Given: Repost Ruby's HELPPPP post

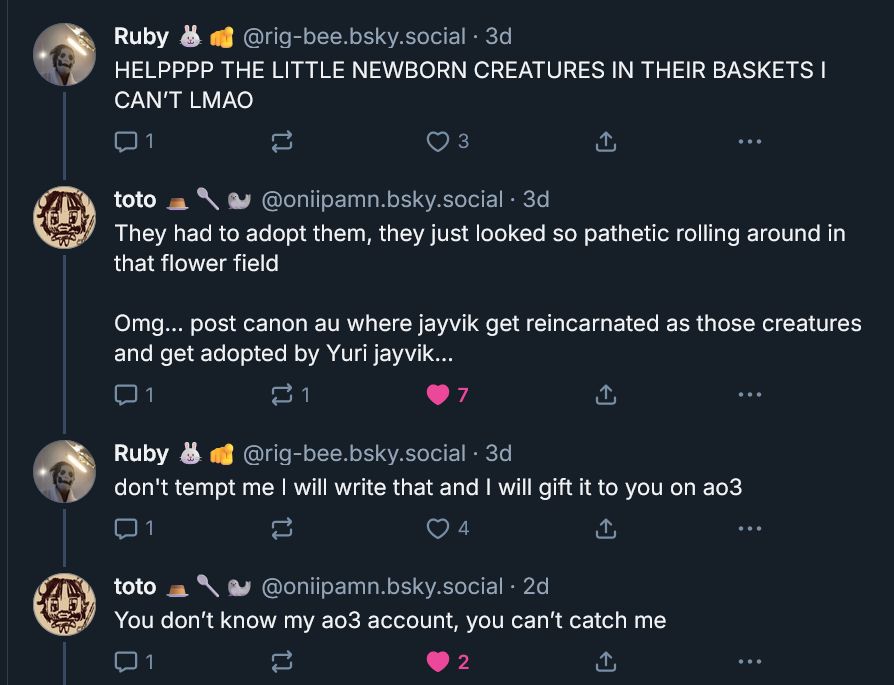Looking at the screenshot, I should (x=282, y=141).
